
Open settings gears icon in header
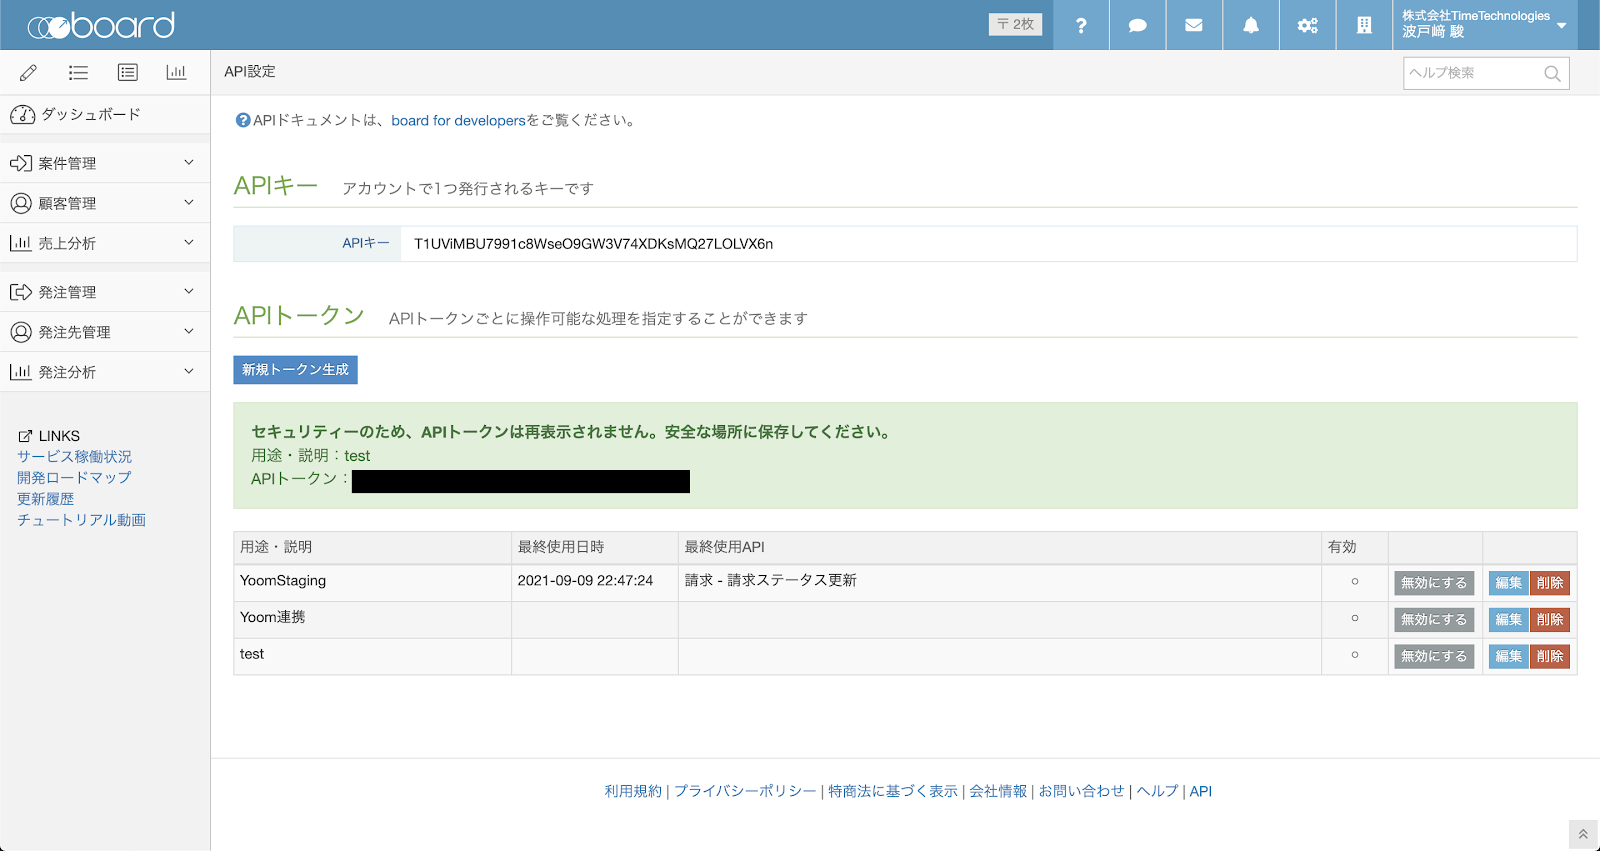[1307, 25]
